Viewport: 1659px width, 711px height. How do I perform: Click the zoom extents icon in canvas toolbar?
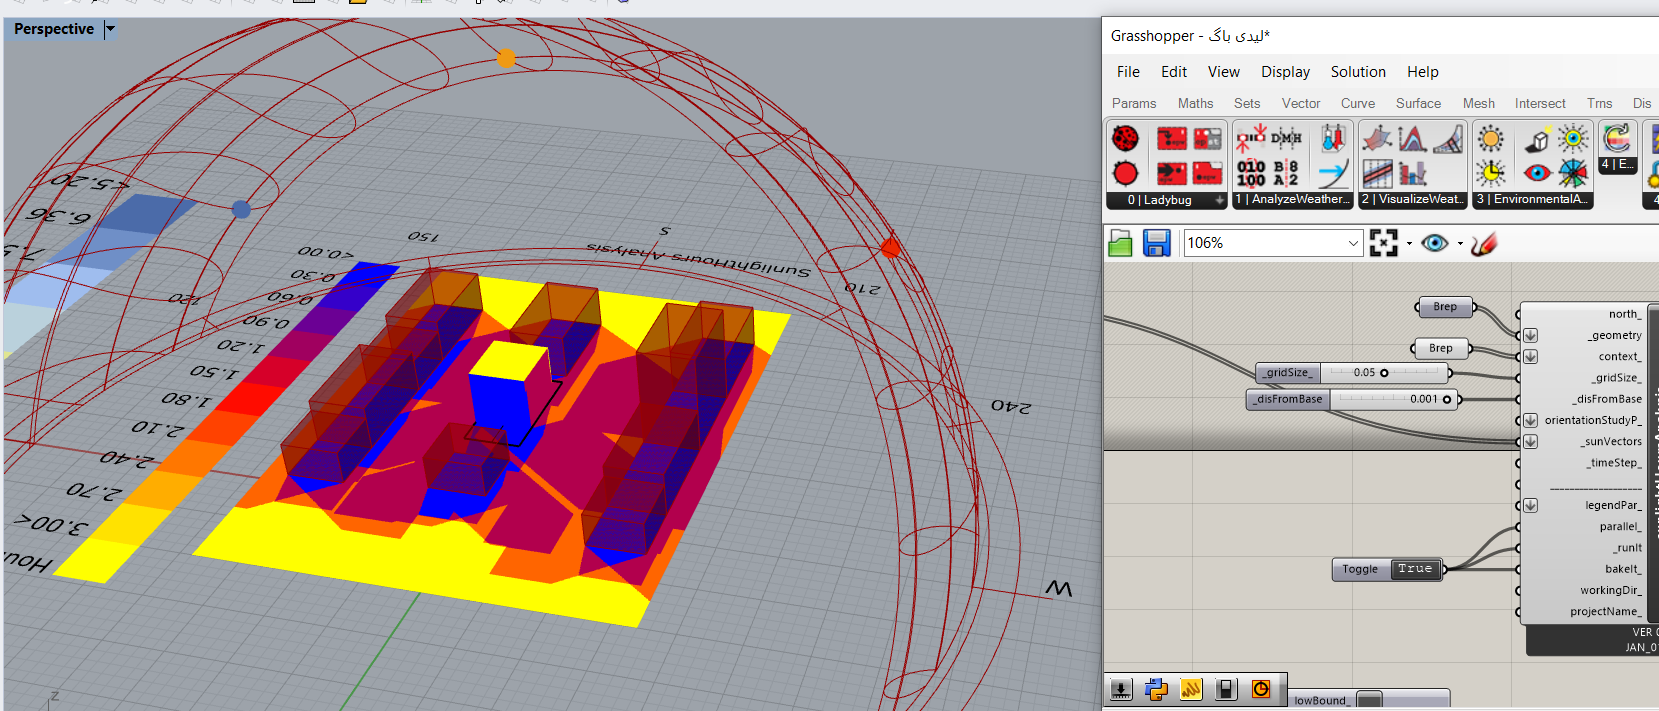click(1384, 243)
